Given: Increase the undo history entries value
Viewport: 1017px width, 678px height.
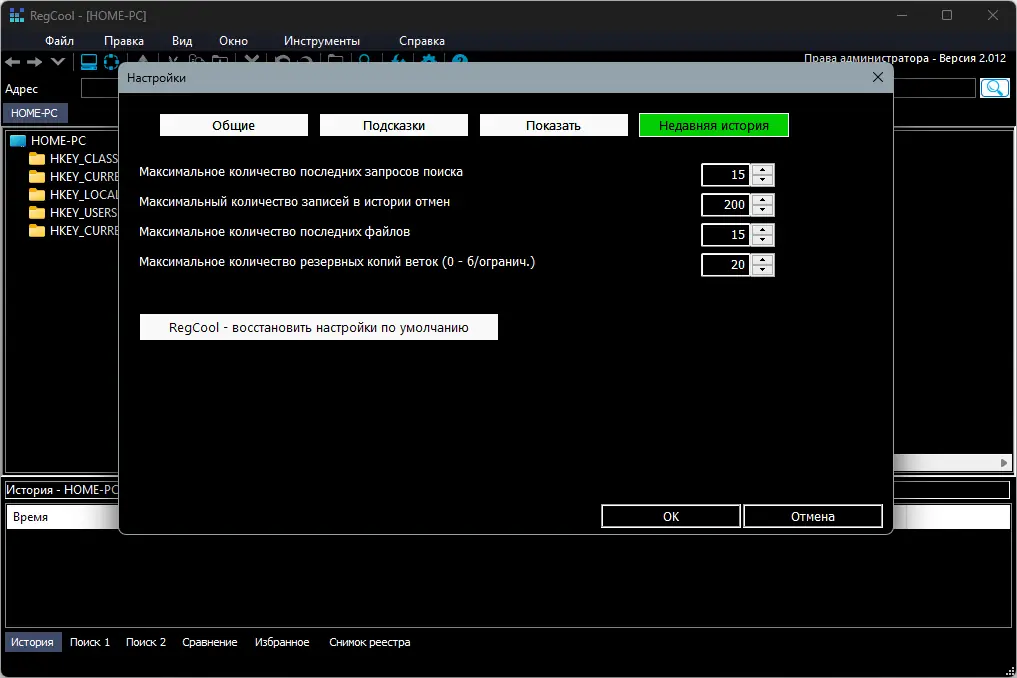Looking at the screenshot, I should pos(763,199).
